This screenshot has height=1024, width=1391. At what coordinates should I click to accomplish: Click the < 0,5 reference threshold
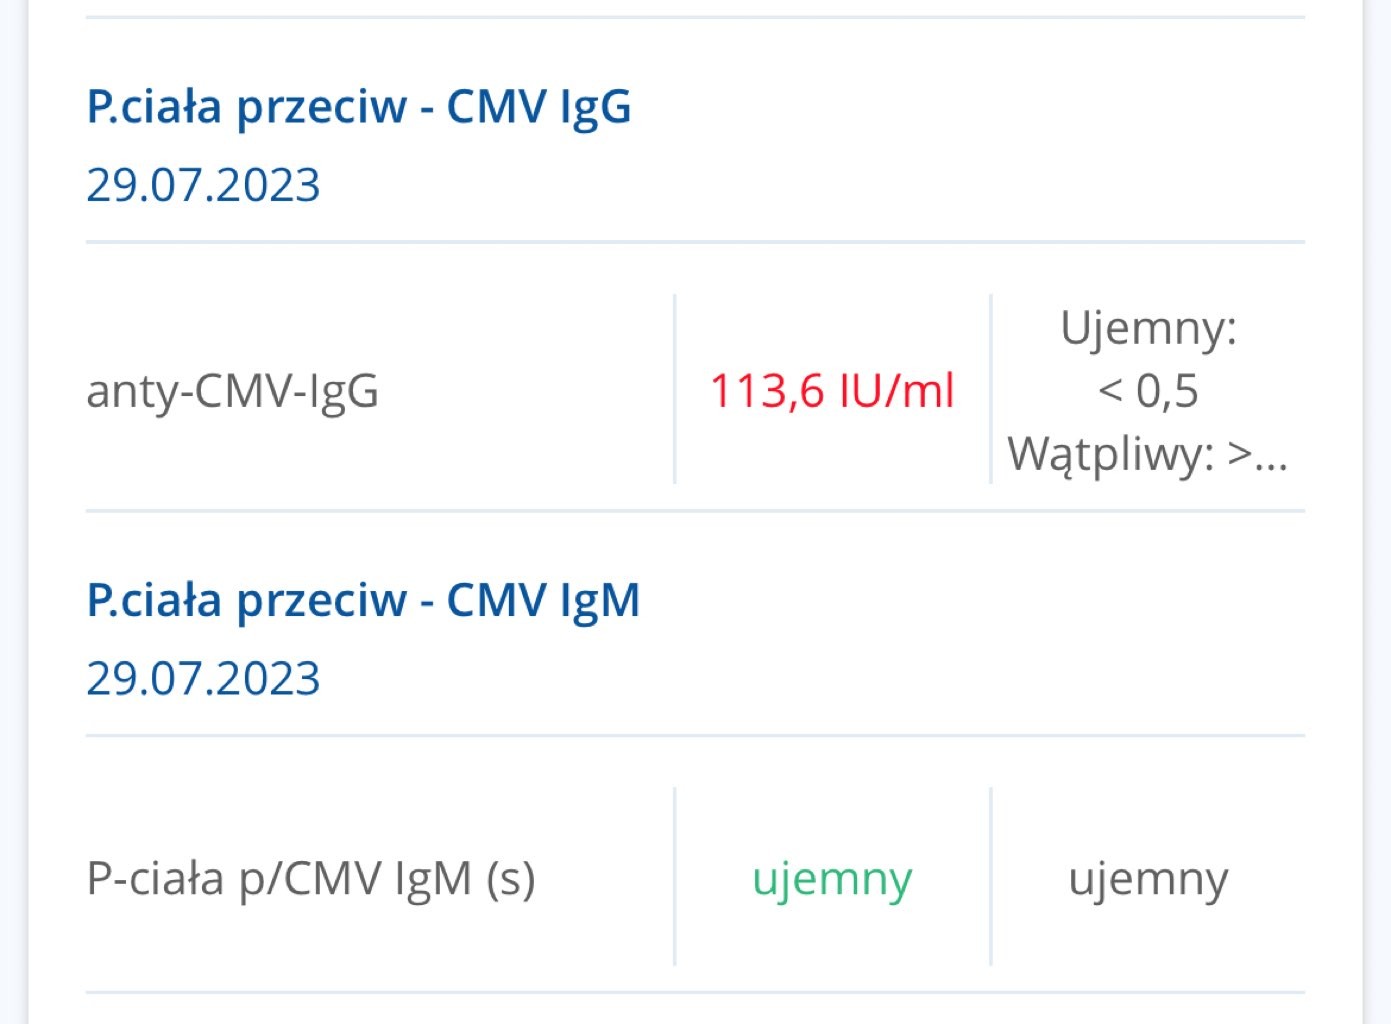point(1148,390)
